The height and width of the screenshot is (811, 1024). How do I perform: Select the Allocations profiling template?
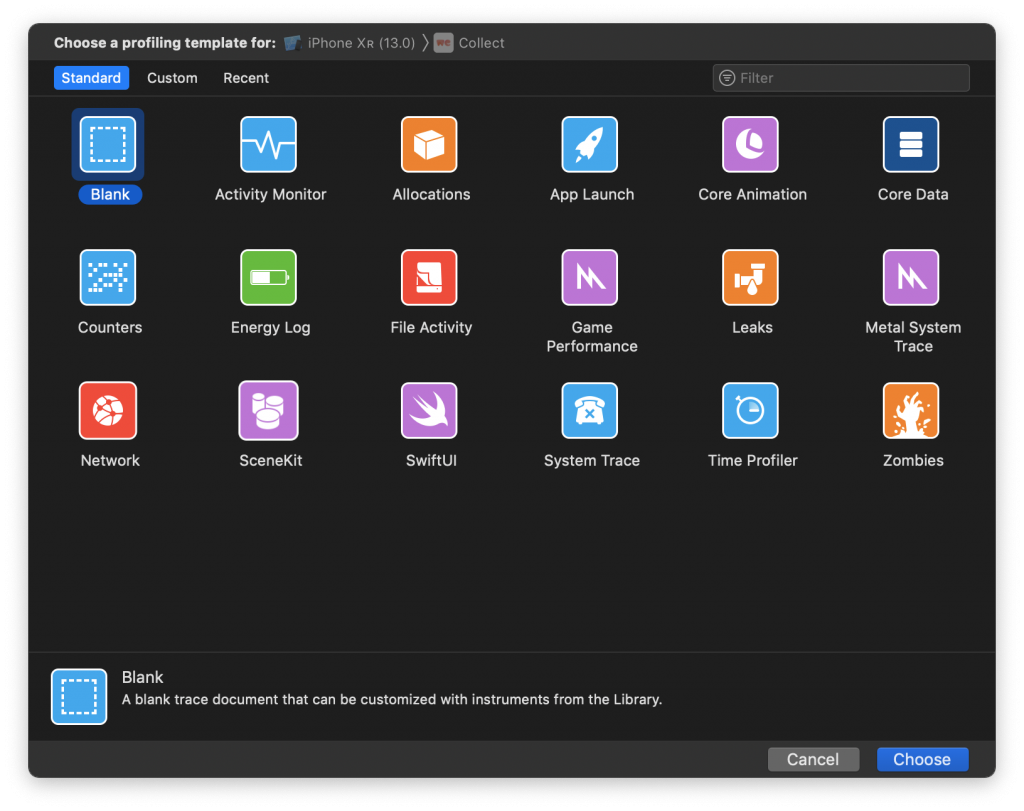pyautogui.click(x=430, y=144)
